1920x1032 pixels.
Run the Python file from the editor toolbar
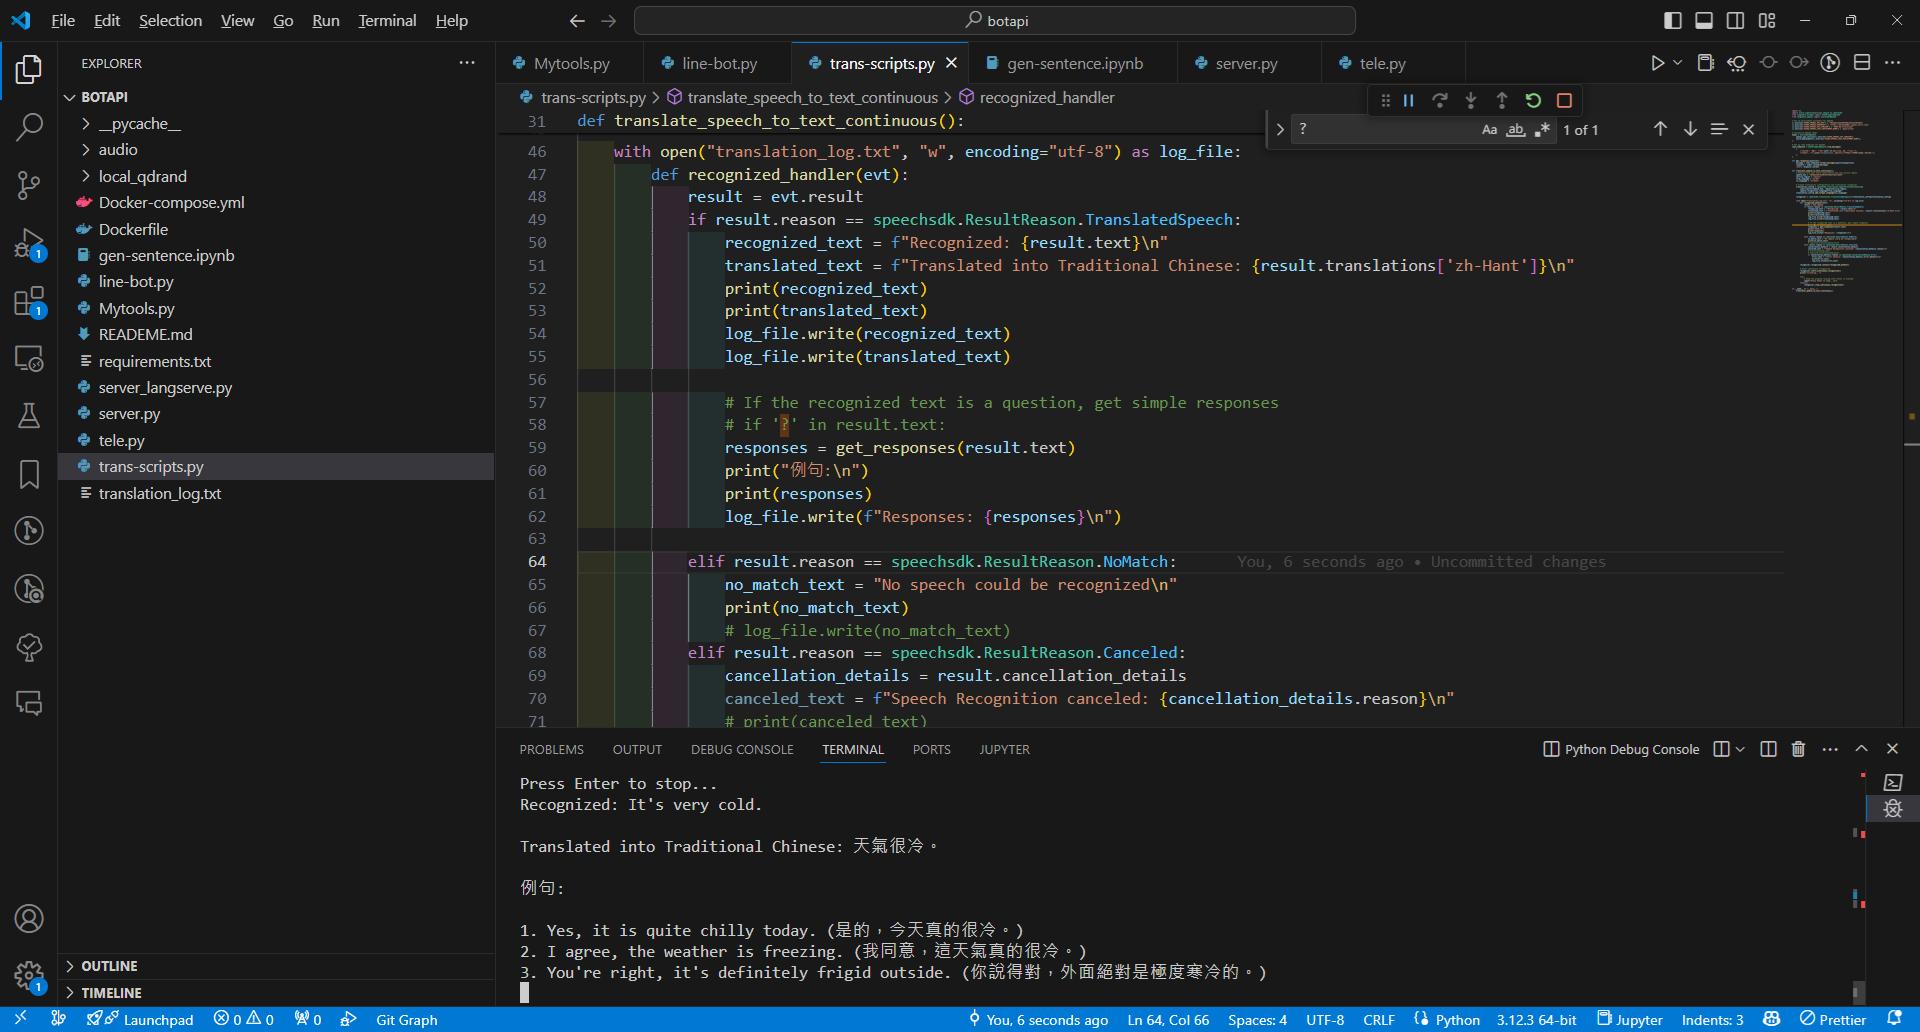click(x=1657, y=61)
